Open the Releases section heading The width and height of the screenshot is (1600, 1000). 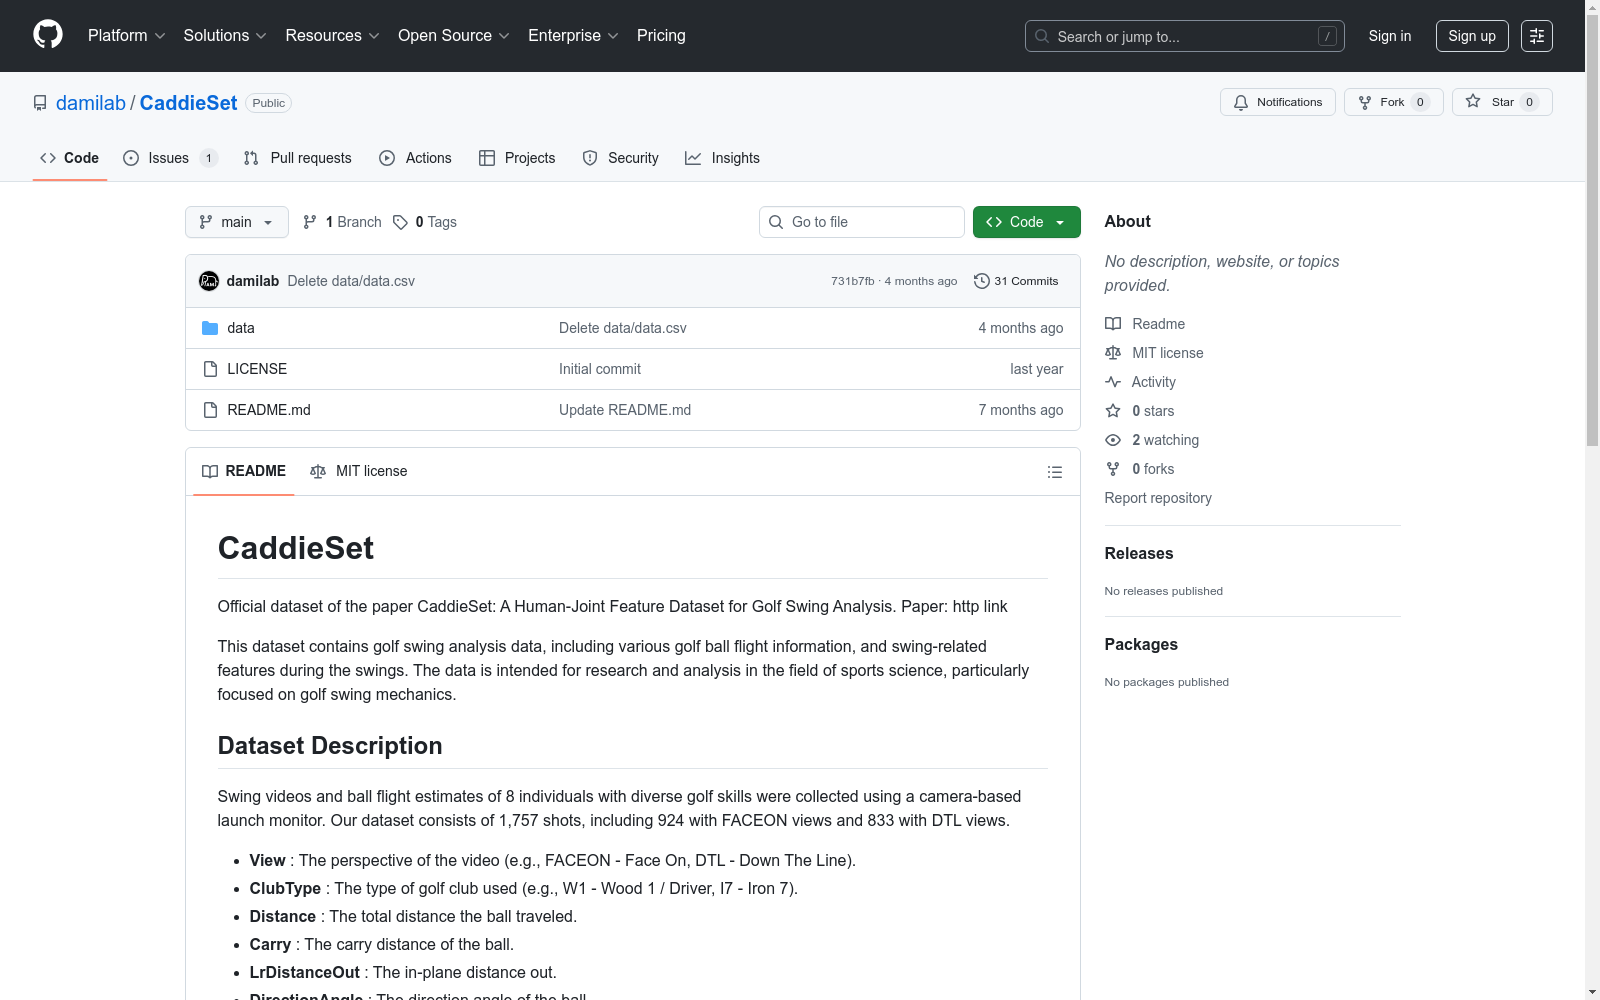1139,553
